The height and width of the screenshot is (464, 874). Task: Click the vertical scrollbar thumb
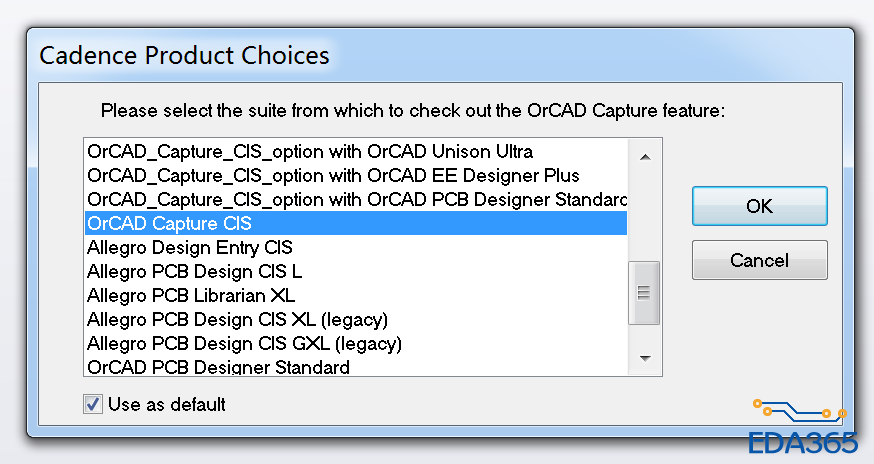pos(645,292)
